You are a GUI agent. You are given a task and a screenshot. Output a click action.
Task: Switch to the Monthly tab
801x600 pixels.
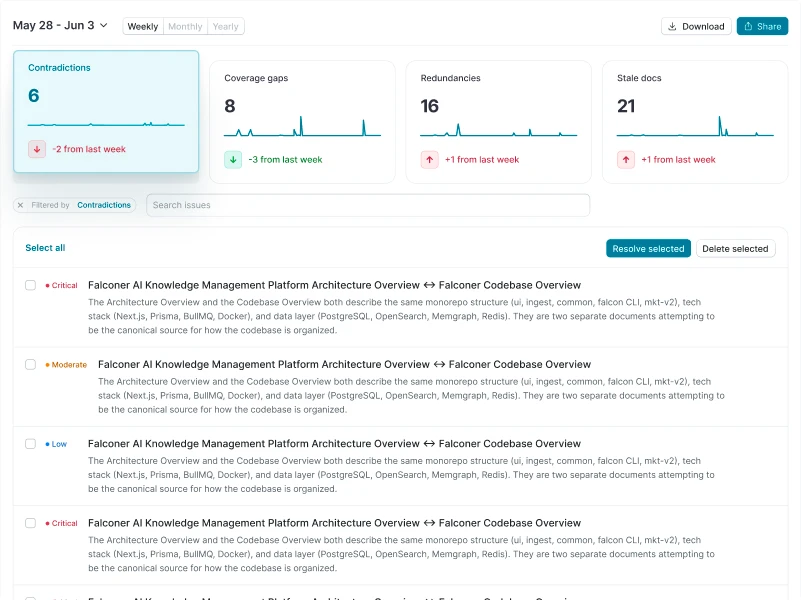tap(185, 27)
